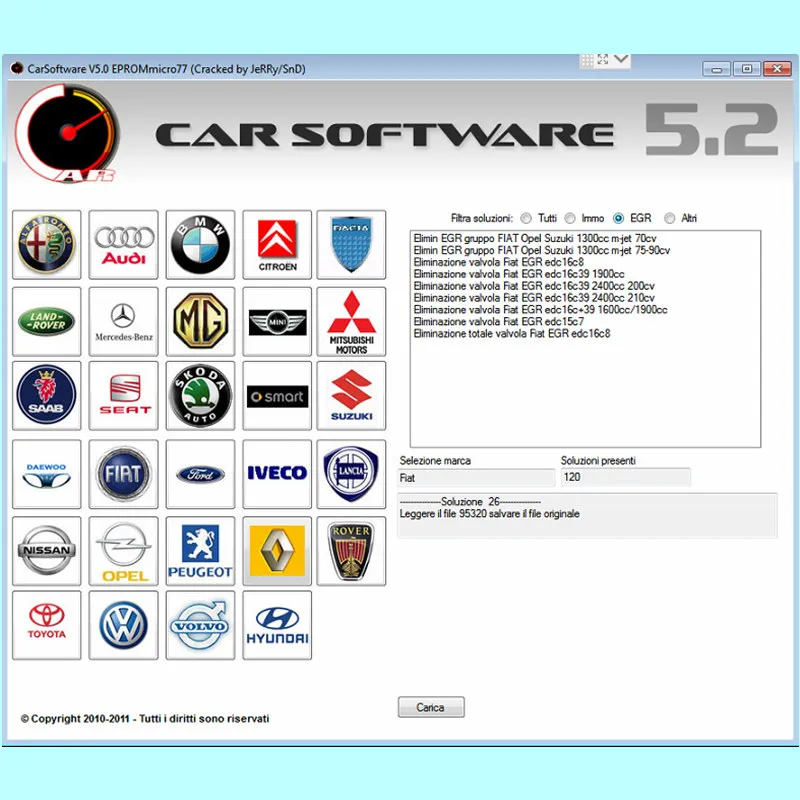Filter solutions by Altri radio button
The width and height of the screenshot is (800, 800).
[669, 218]
